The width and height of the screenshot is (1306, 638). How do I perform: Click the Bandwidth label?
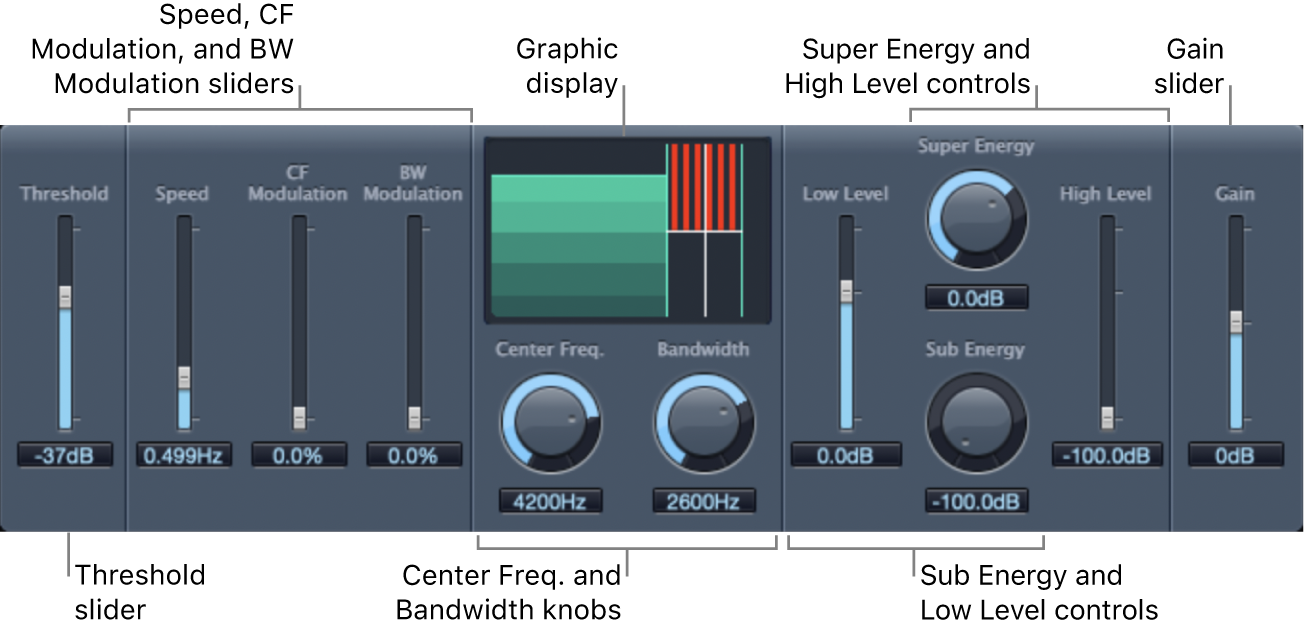pyautogui.click(x=703, y=349)
